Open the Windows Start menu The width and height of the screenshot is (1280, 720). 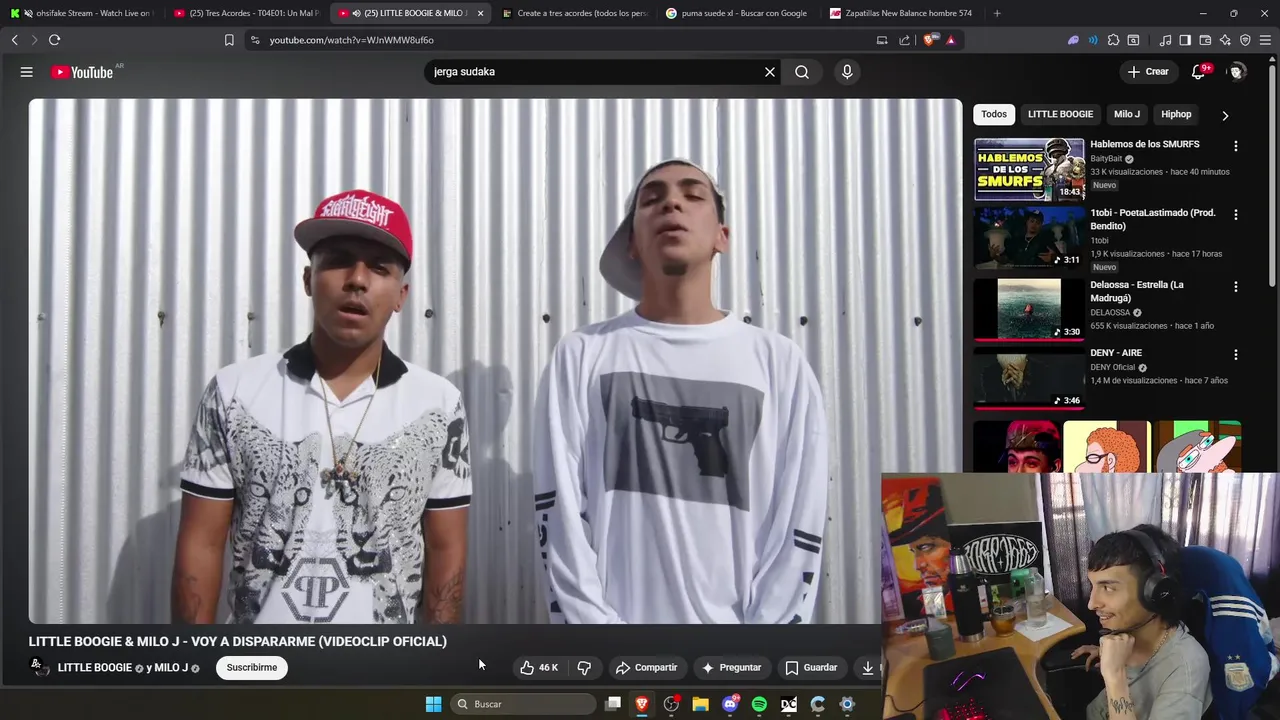pos(433,704)
